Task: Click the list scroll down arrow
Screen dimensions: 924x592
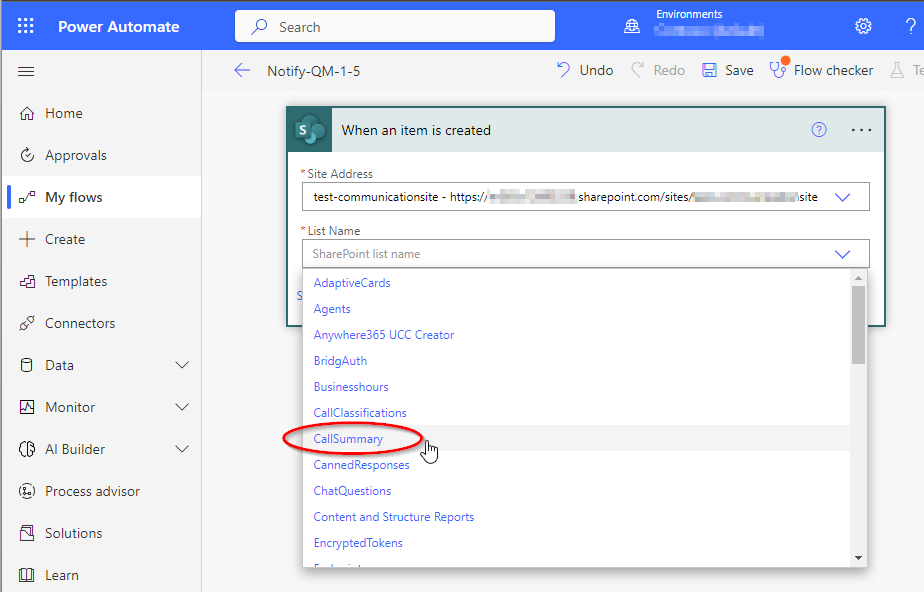Action: [x=858, y=558]
